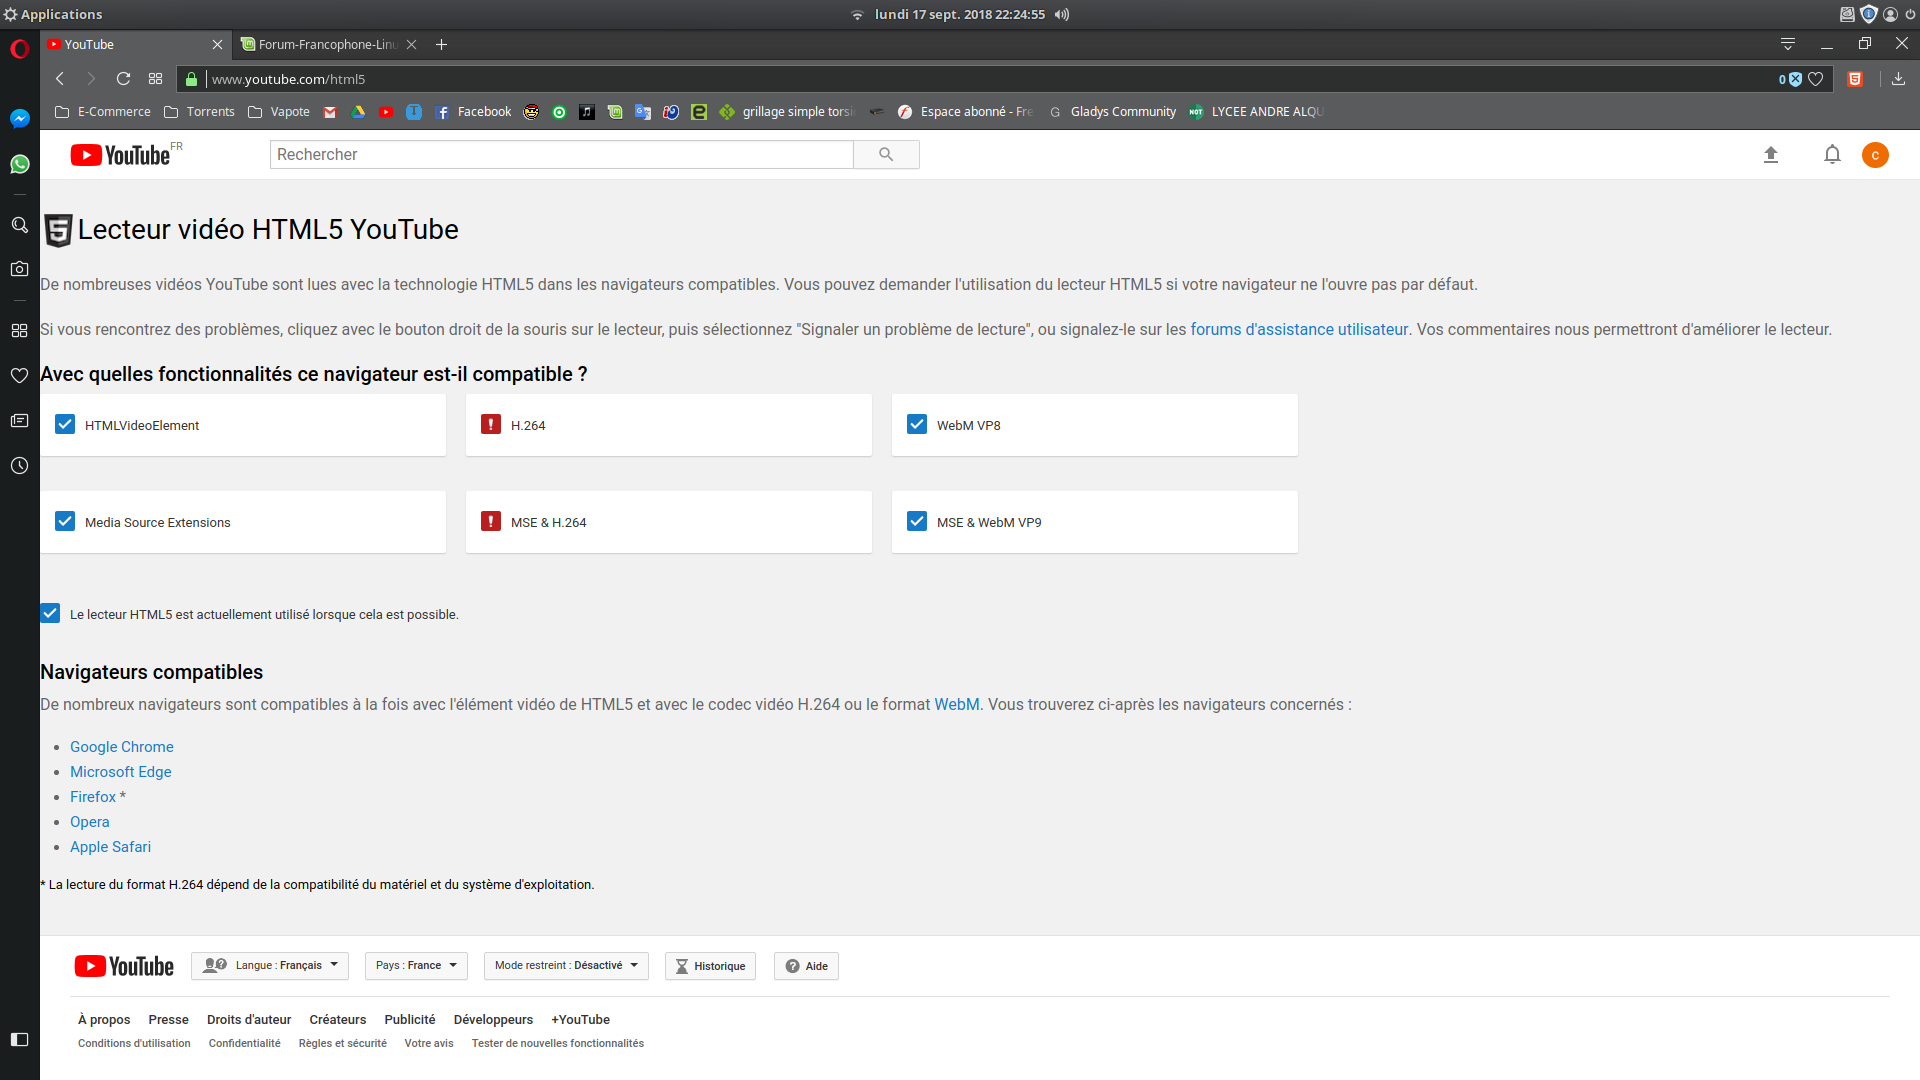Open YouTube notifications bell
This screenshot has width=1920, height=1080.
(1831, 155)
